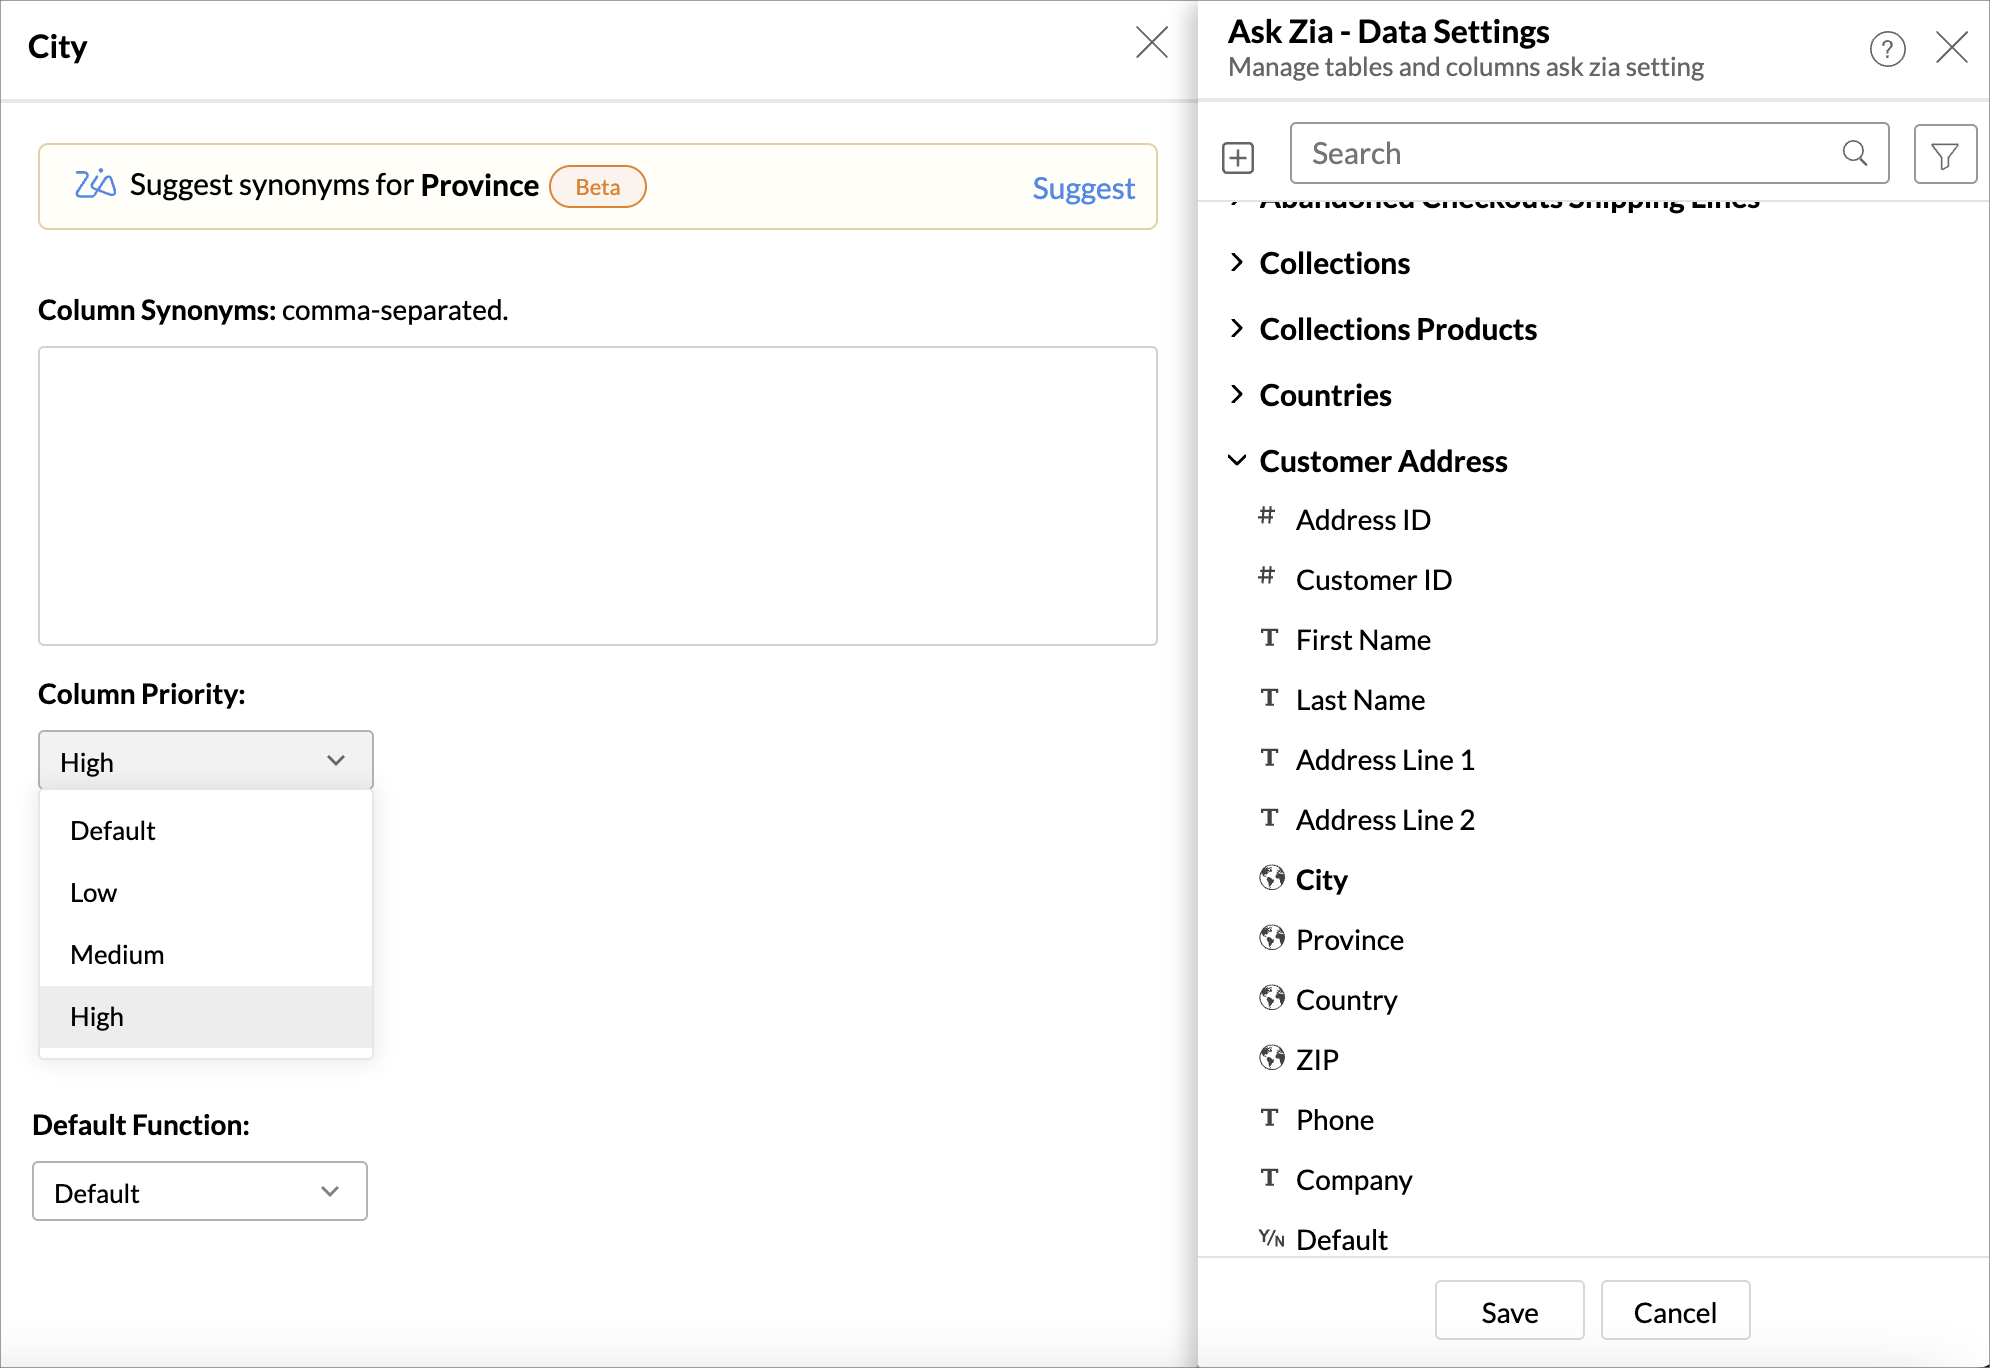Select the Country column
The width and height of the screenshot is (1990, 1368).
1346,1000
